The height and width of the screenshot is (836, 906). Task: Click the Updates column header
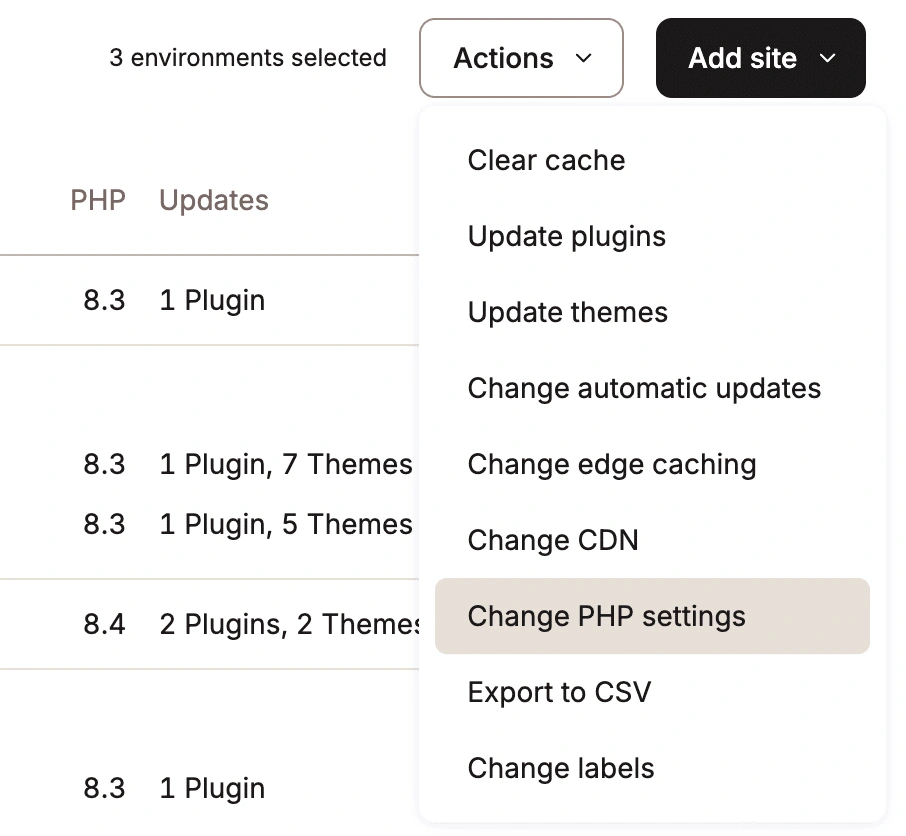pos(214,200)
